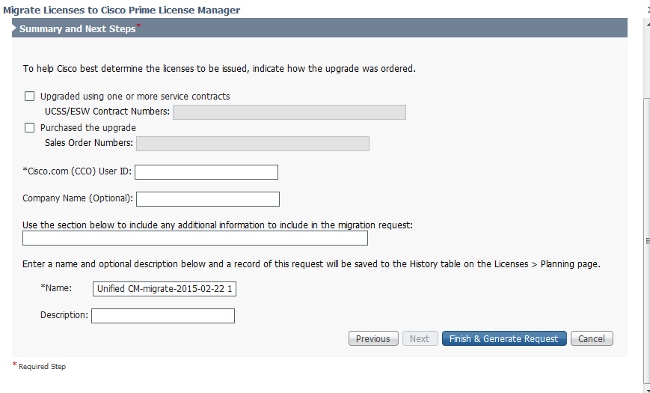Click the UCSS/ESW Contract Numbers field
650x393 pixels.
[x=289, y=112]
